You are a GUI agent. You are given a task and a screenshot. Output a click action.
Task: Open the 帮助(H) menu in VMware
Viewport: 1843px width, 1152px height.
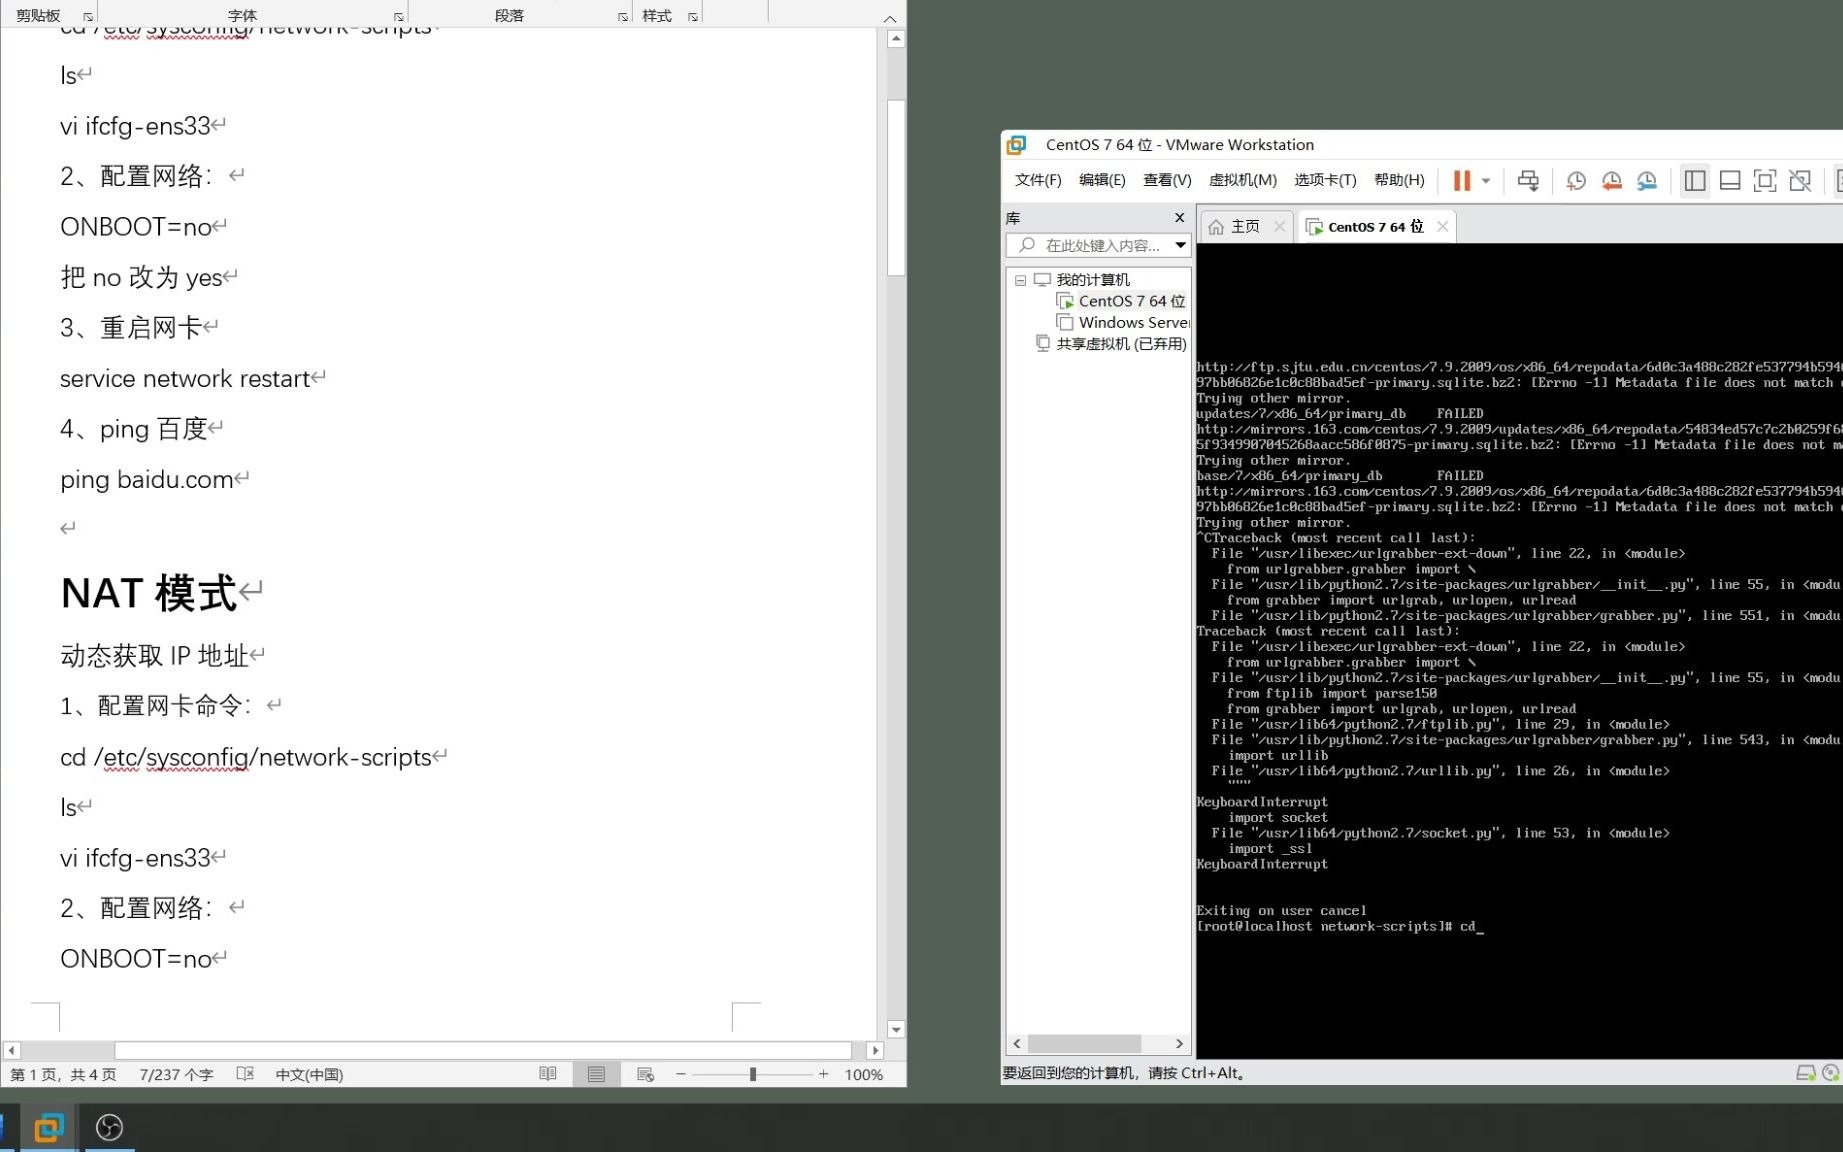[1399, 180]
